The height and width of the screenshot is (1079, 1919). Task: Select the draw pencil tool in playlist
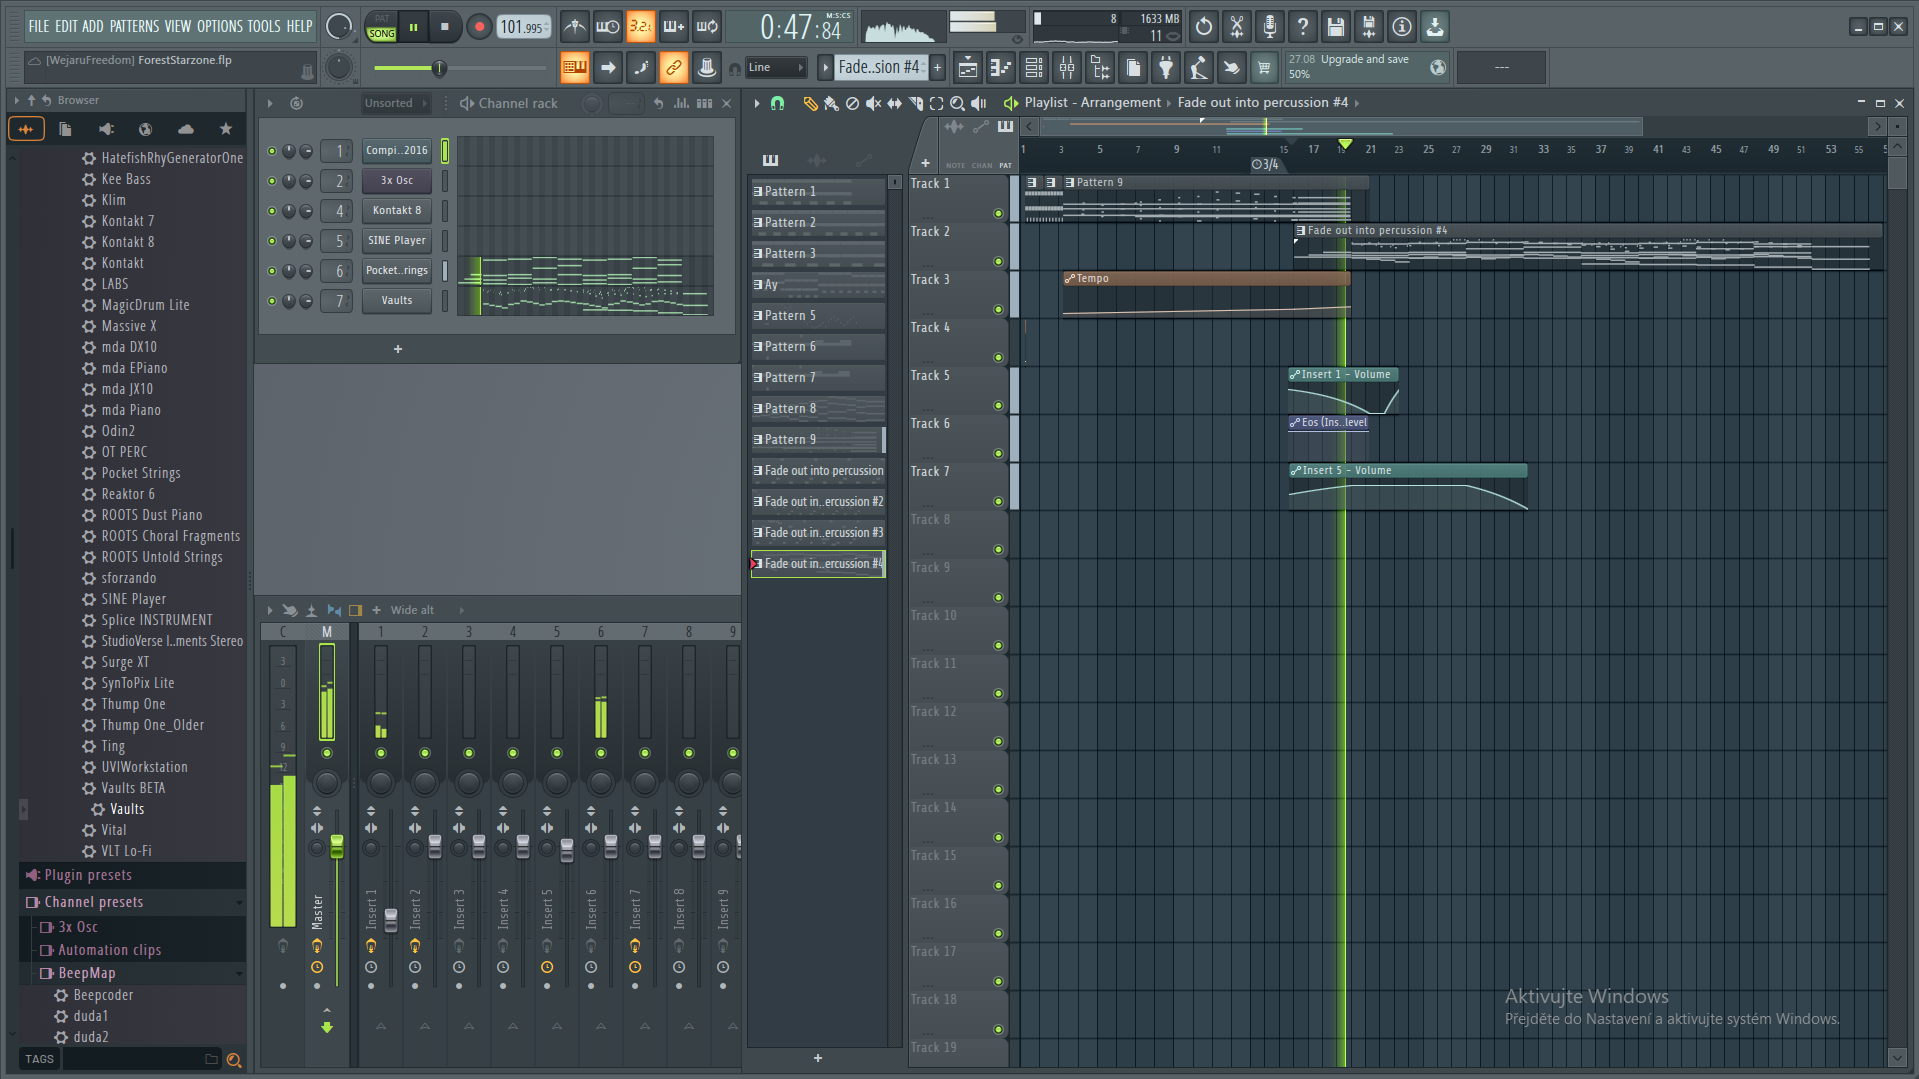coord(810,103)
